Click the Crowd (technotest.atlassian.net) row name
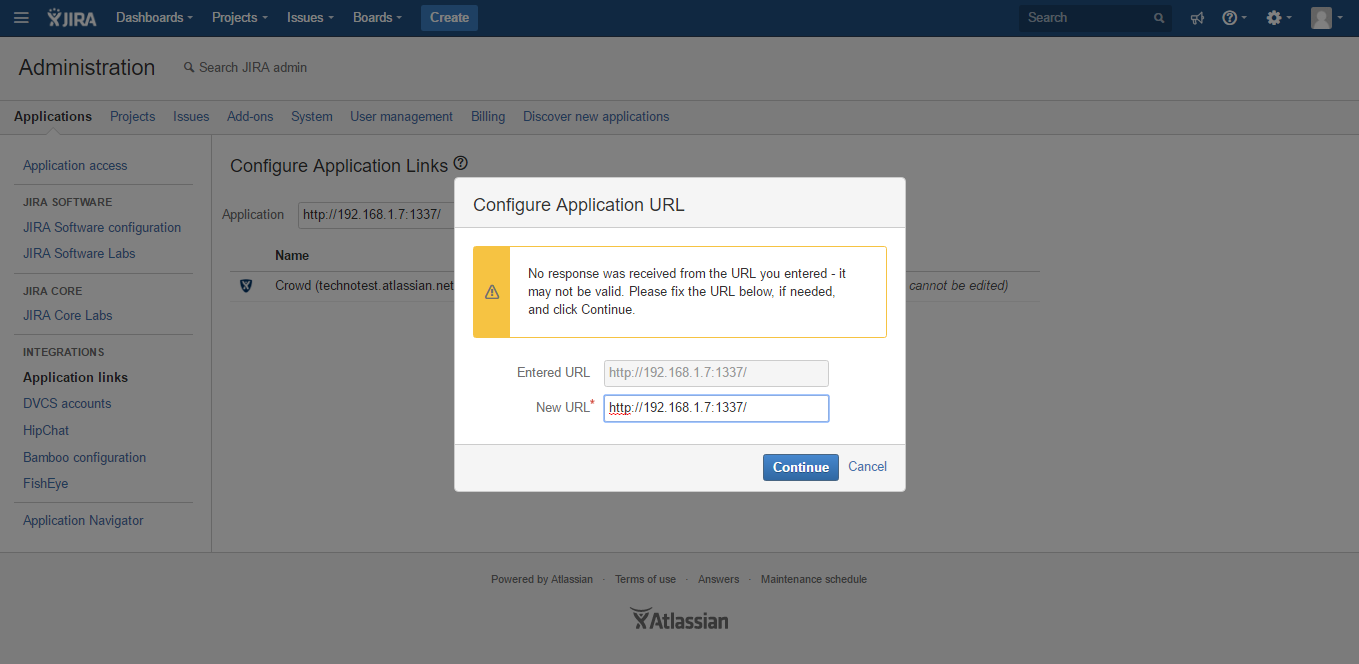Viewport: 1359px width, 664px height. tap(364, 286)
